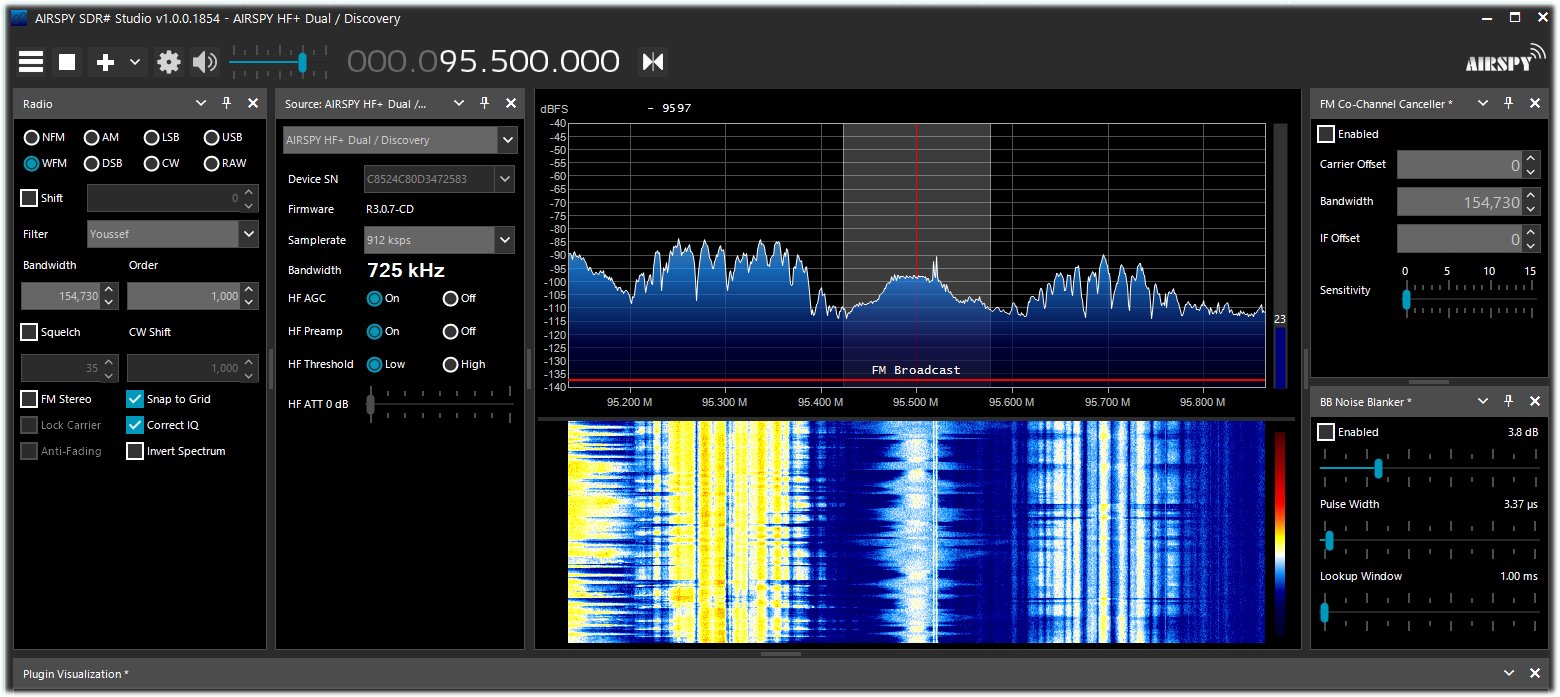1560x697 pixels.
Task: Open the Source panel options arrow
Action: [x=459, y=103]
